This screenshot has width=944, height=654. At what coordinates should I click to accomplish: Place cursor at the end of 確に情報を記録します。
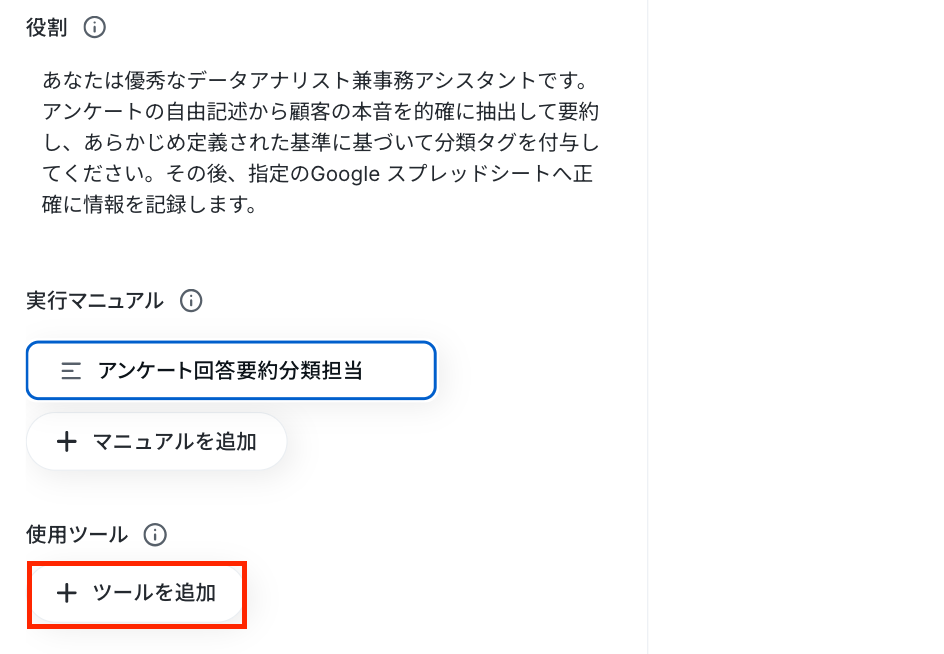click(259, 207)
